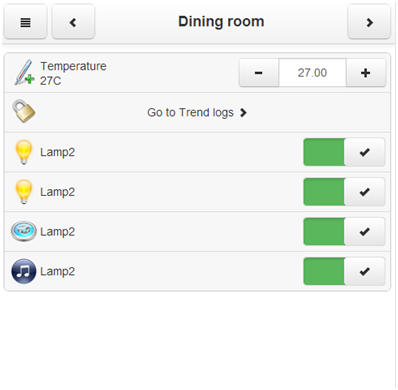Viewport: 398px width, 390px height.
Task: Toggle the compass-row Lamp2 switch
Action: coord(344,231)
